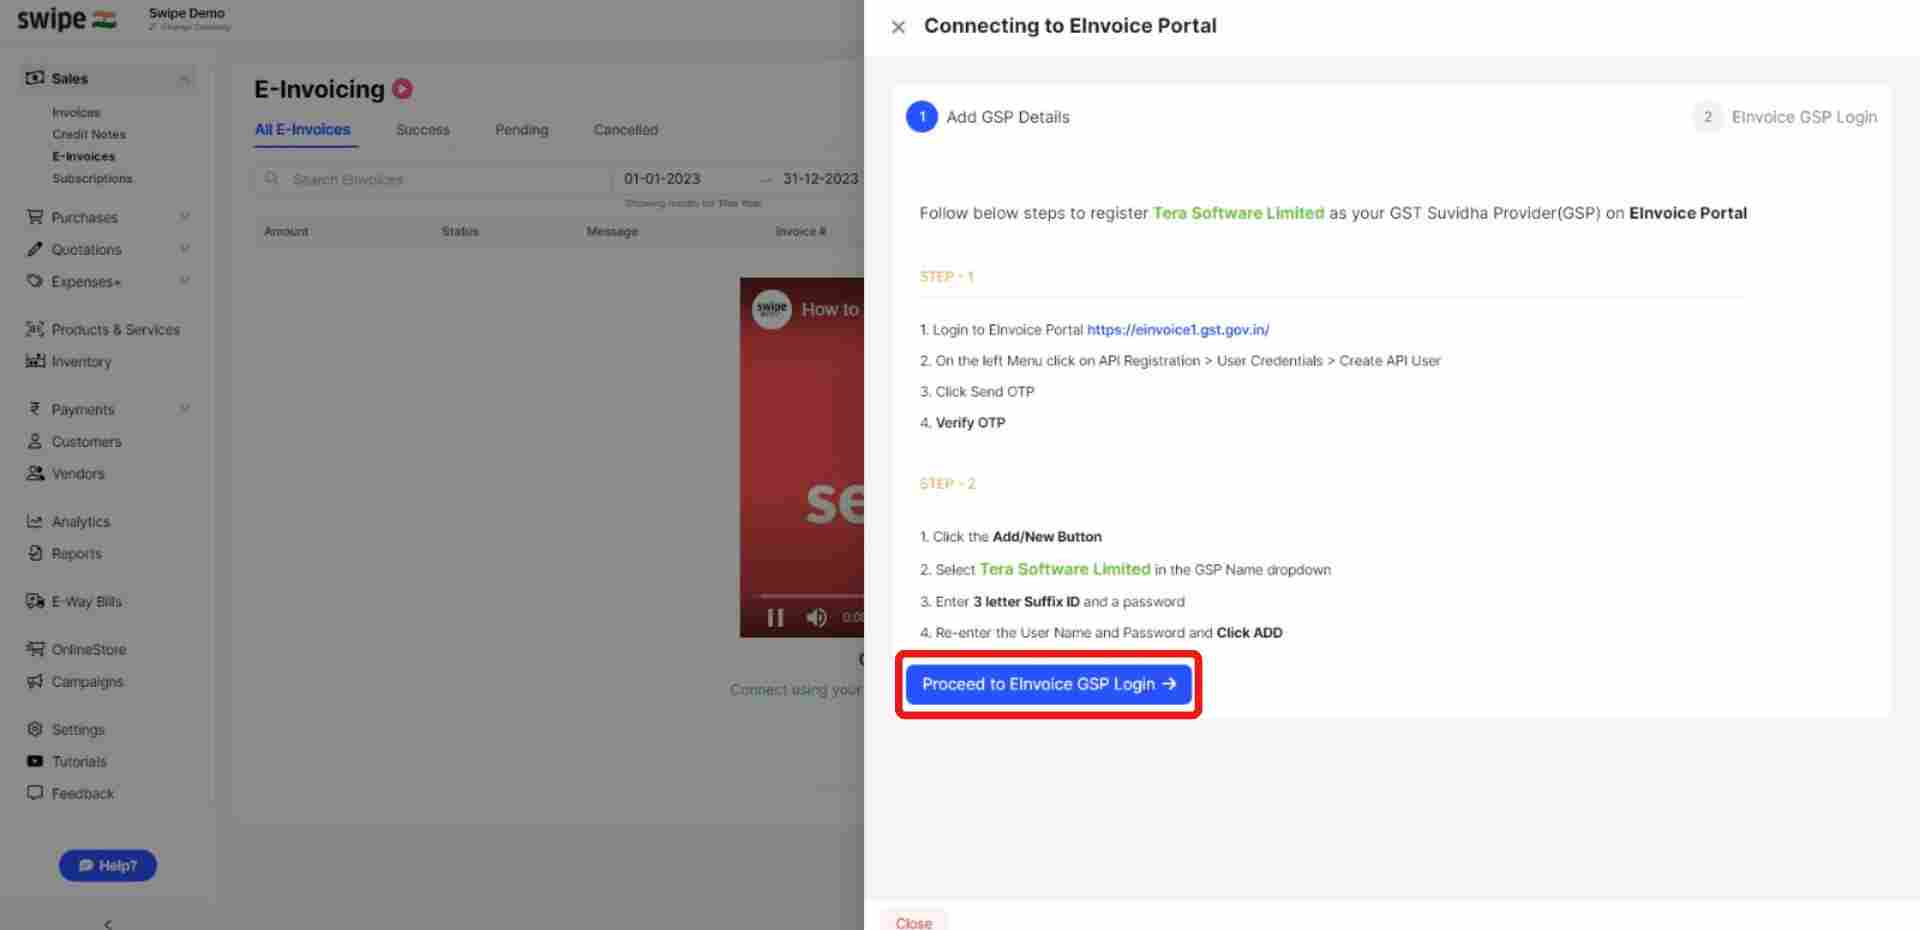Switch to the Cancelled tab

625,130
